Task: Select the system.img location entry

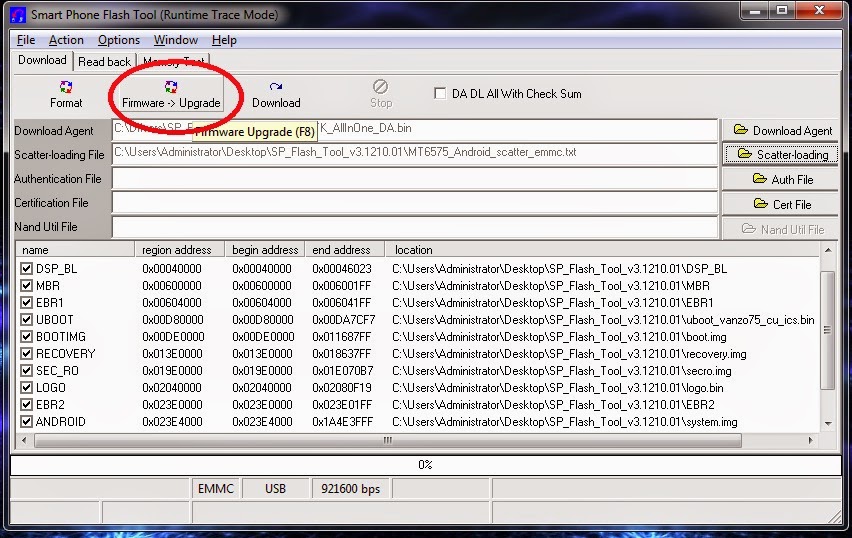Action: click(x=565, y=422)
